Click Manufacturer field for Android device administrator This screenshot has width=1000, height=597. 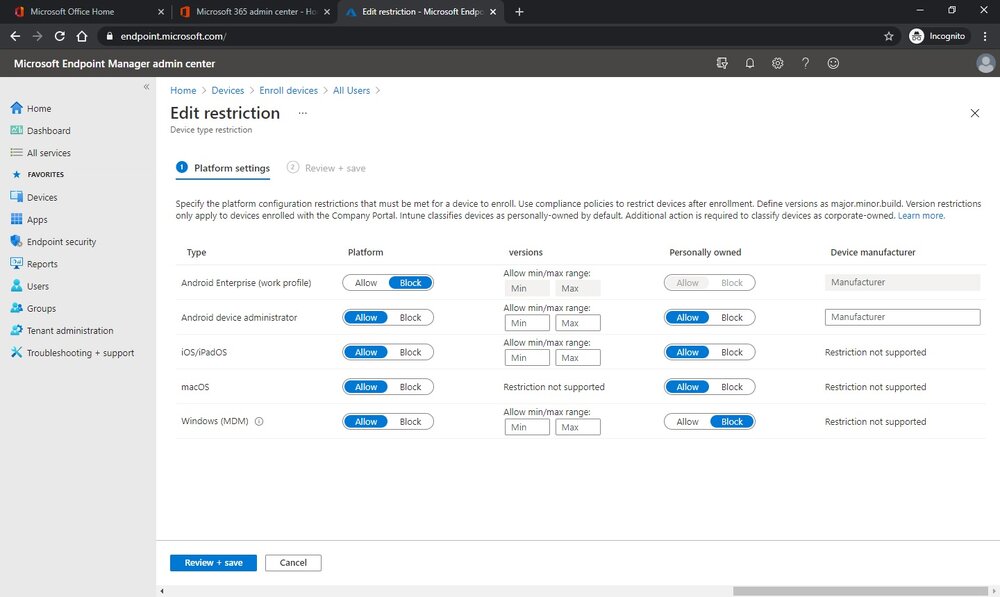(x=902, y=317)
